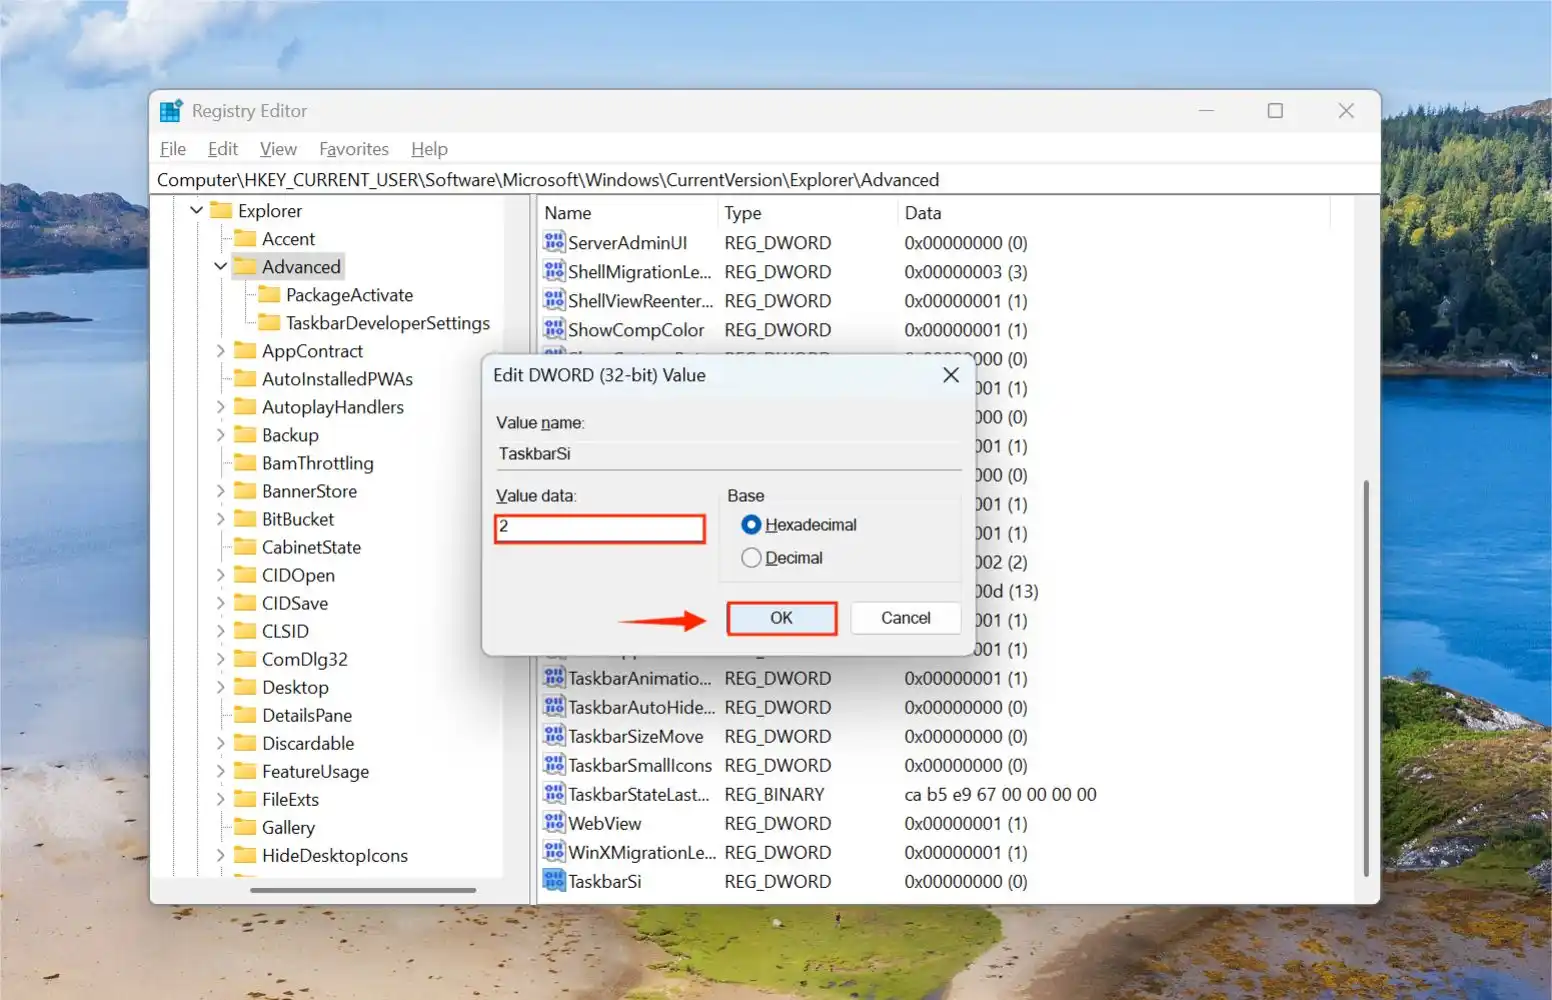Click the Explorer folder icon in tree
Screen dimensions: 1552x1000
(x=221, y=210)
